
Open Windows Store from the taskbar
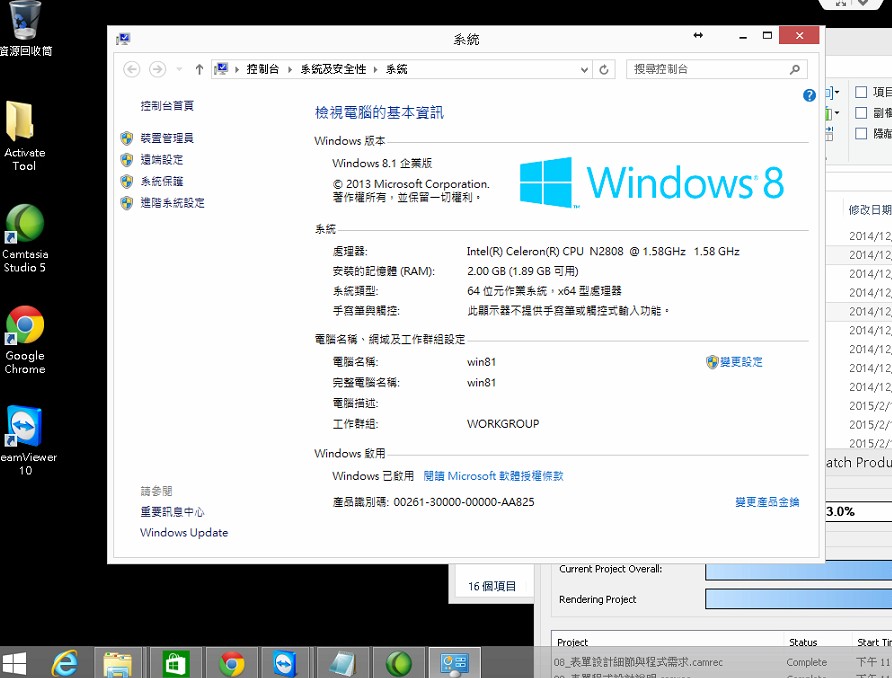175,663
